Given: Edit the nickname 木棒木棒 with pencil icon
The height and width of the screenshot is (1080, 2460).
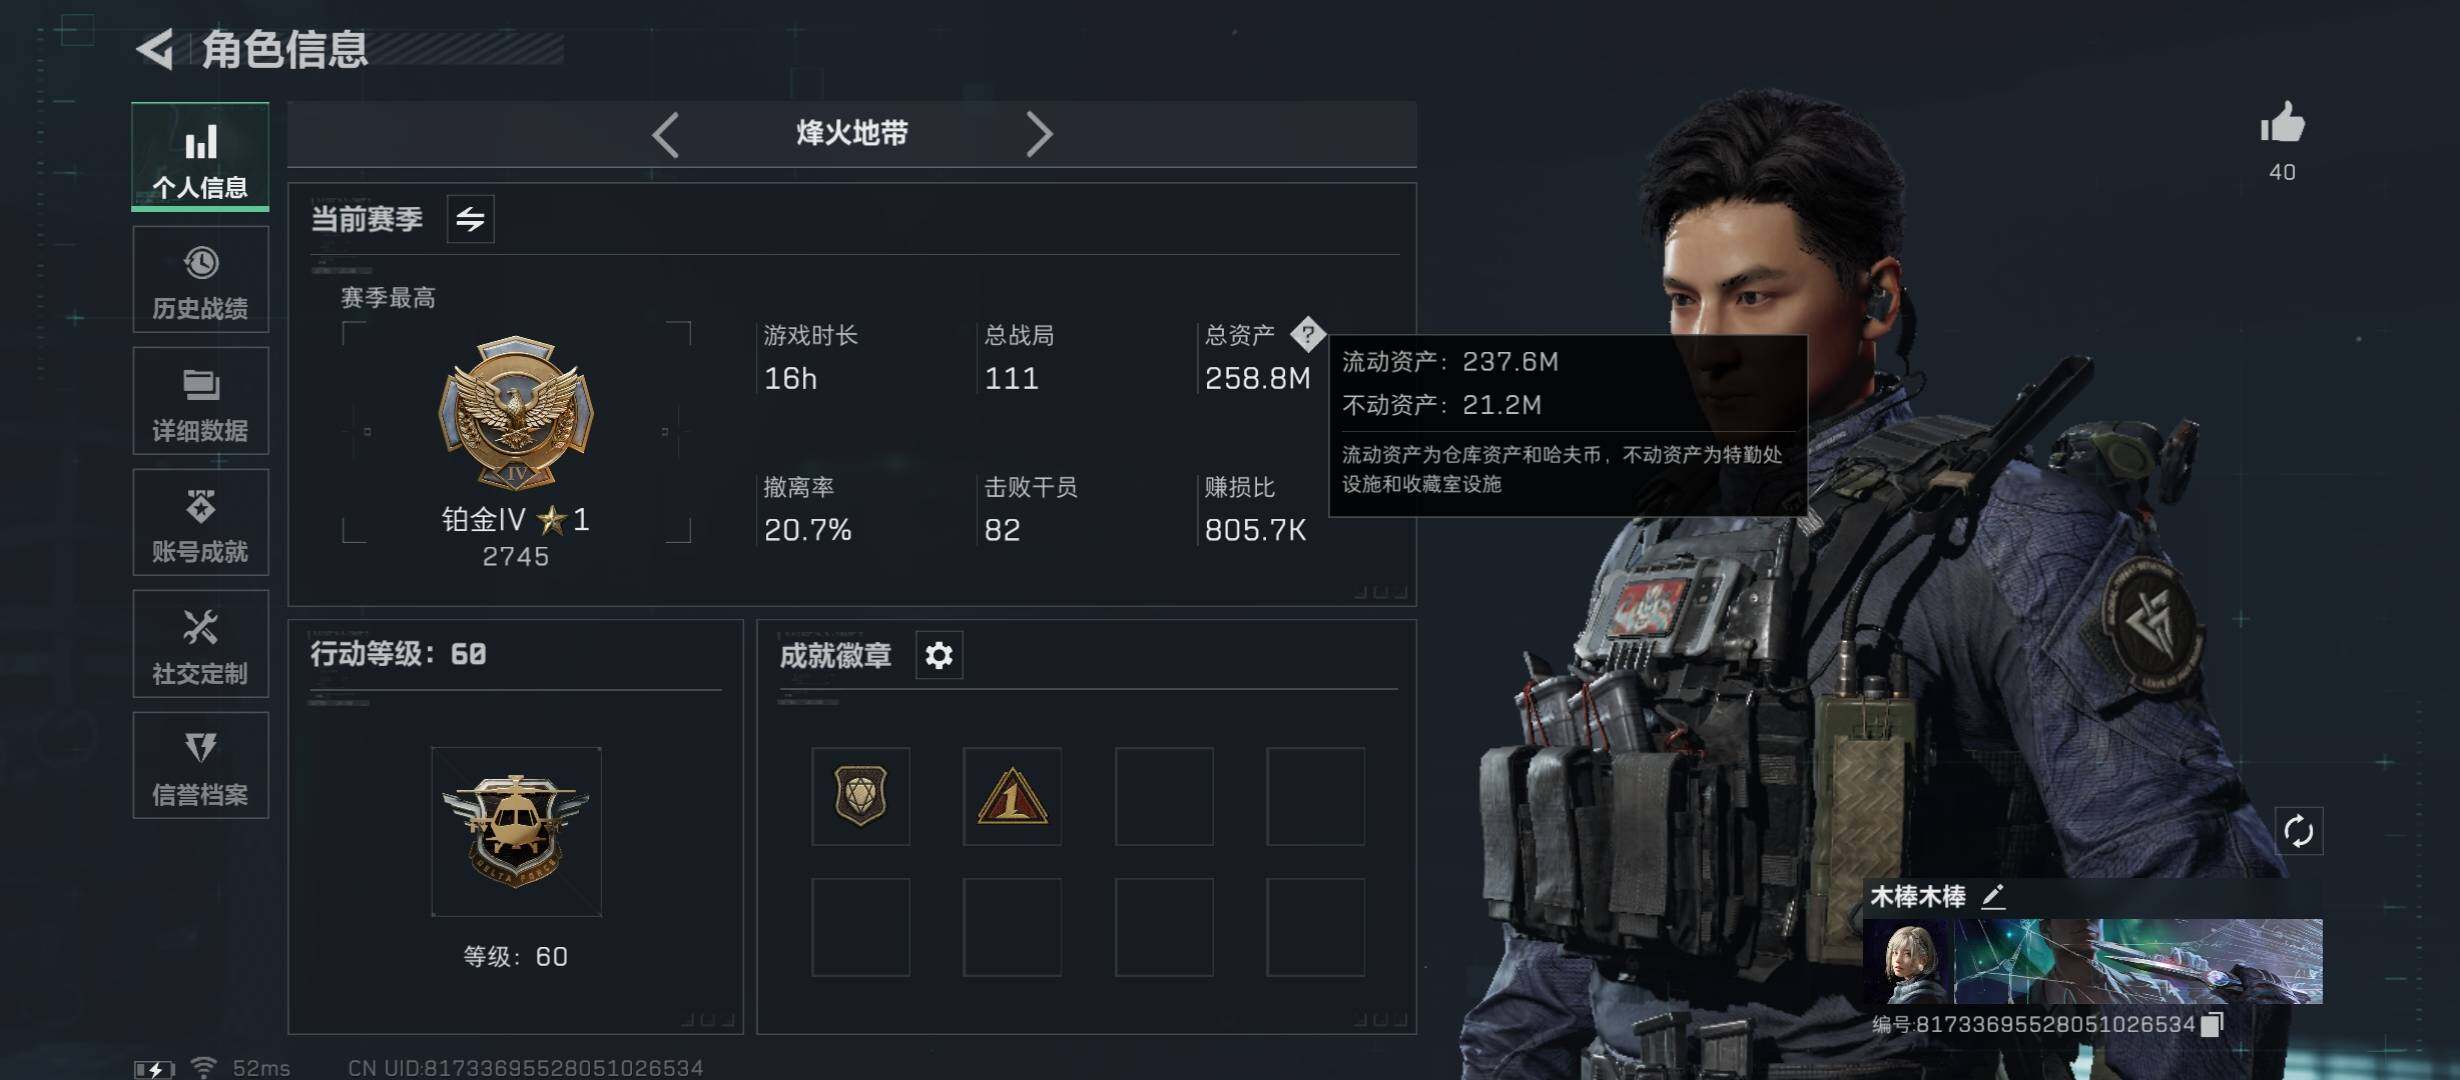Looking at the screenshot, I should (1993, 896).
